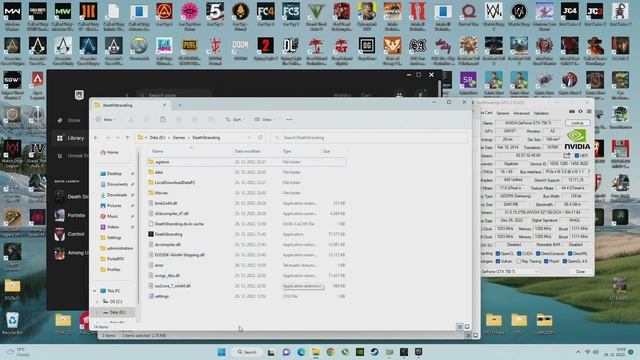Image resolution: width=640 pixels, height=360 pixels.
Task: Click the BIOS share/export icon in GPU-Z
Action: tap(567, 156)
